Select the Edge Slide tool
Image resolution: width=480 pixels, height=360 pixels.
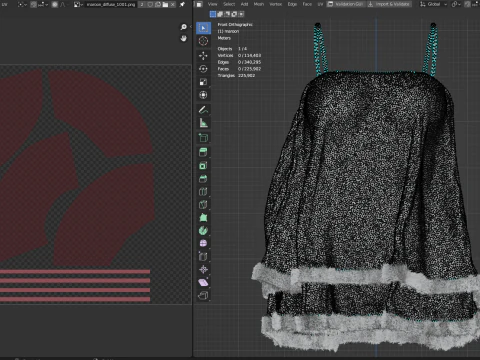pos(203,256)
